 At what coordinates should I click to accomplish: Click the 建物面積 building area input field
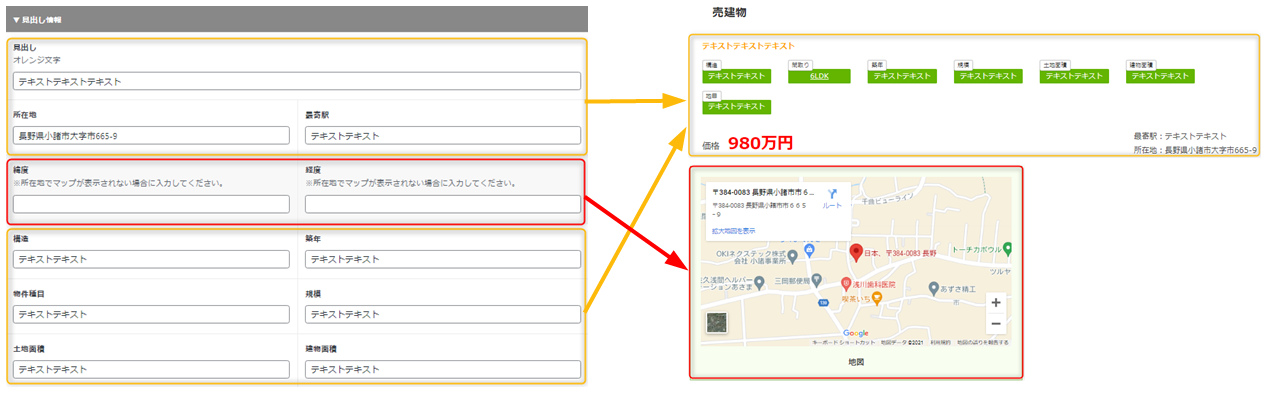[443, 369]
